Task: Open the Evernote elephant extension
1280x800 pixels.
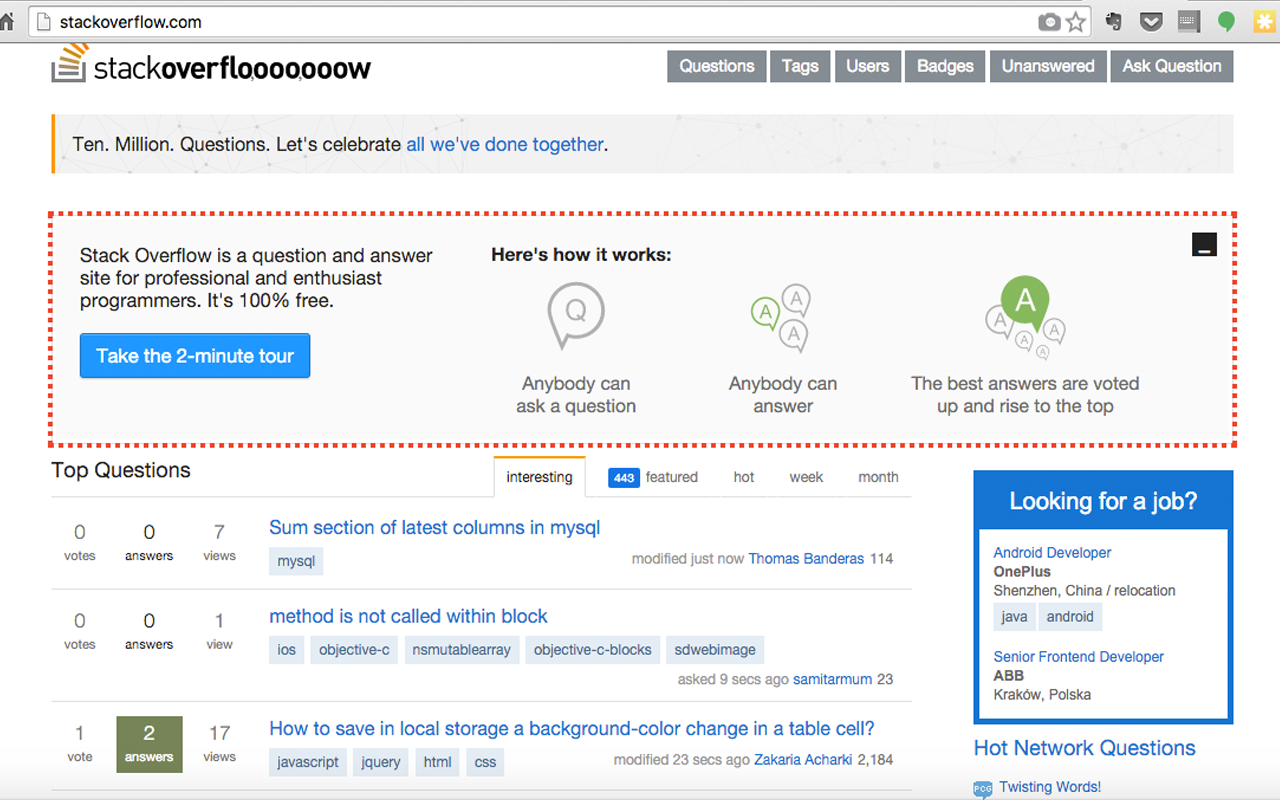Action: click(x=1113, y=21)
